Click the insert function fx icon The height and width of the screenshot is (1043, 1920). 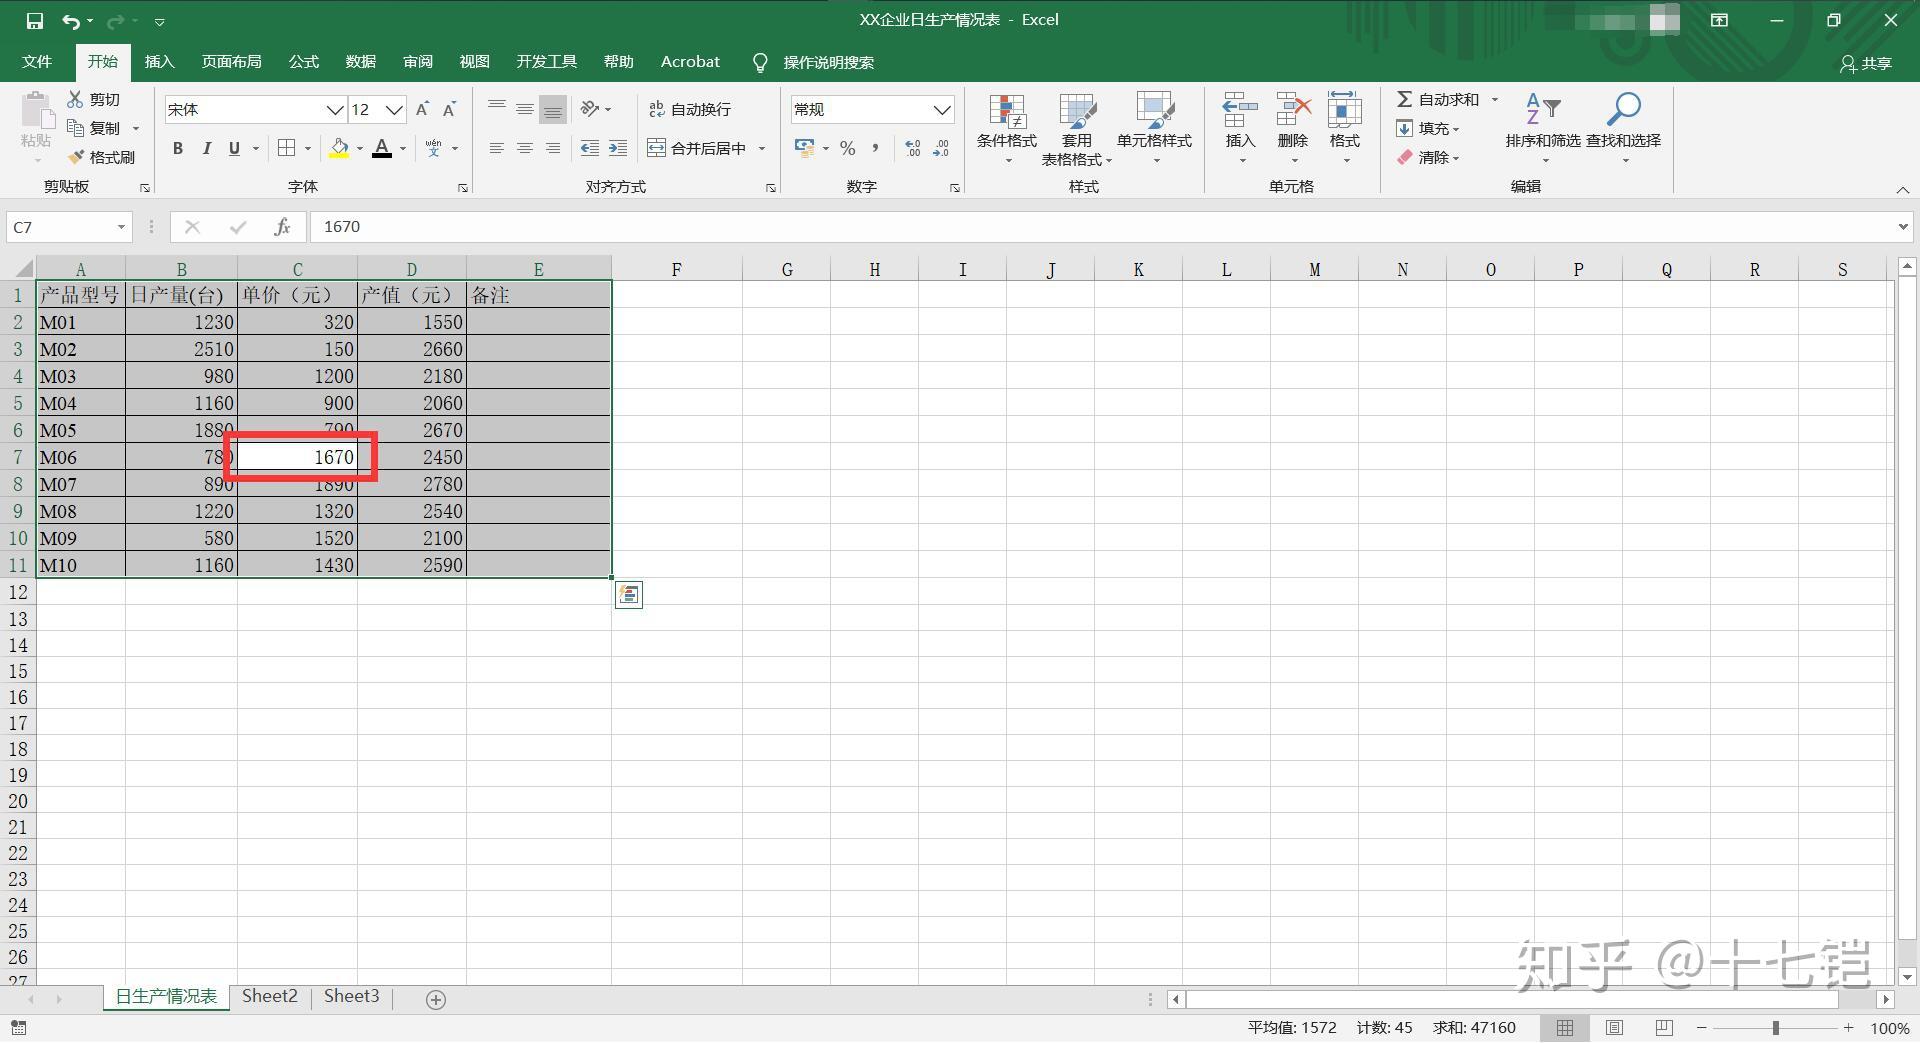(x=282, y=227)
